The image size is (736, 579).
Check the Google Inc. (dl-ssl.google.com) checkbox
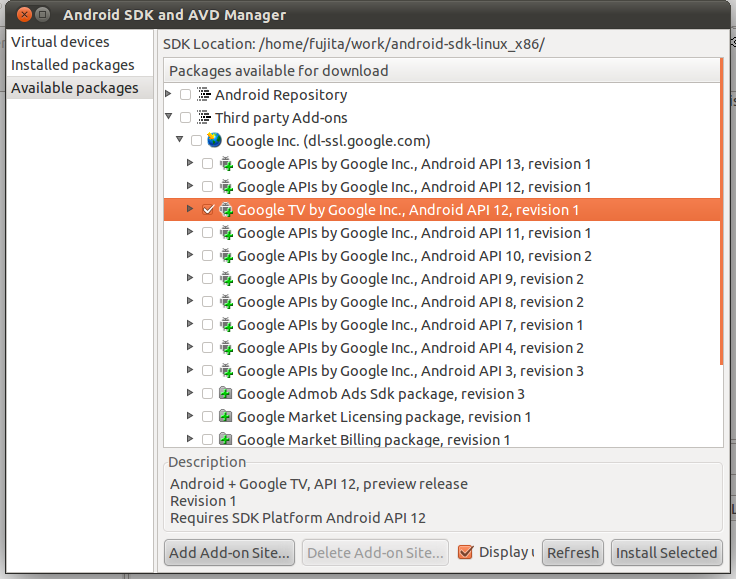[x=197, y=140]
